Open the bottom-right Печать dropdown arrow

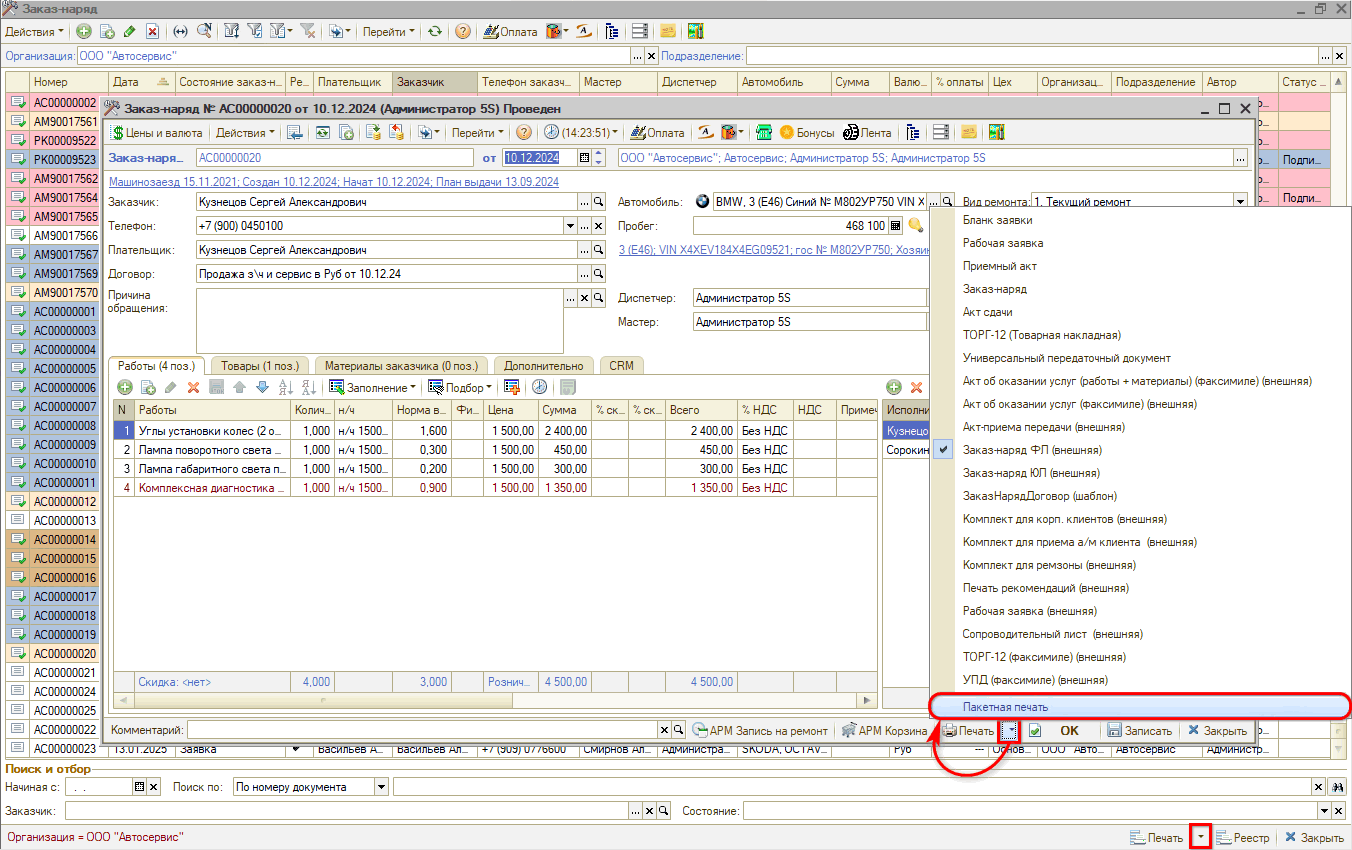(x=1201, y=837)
